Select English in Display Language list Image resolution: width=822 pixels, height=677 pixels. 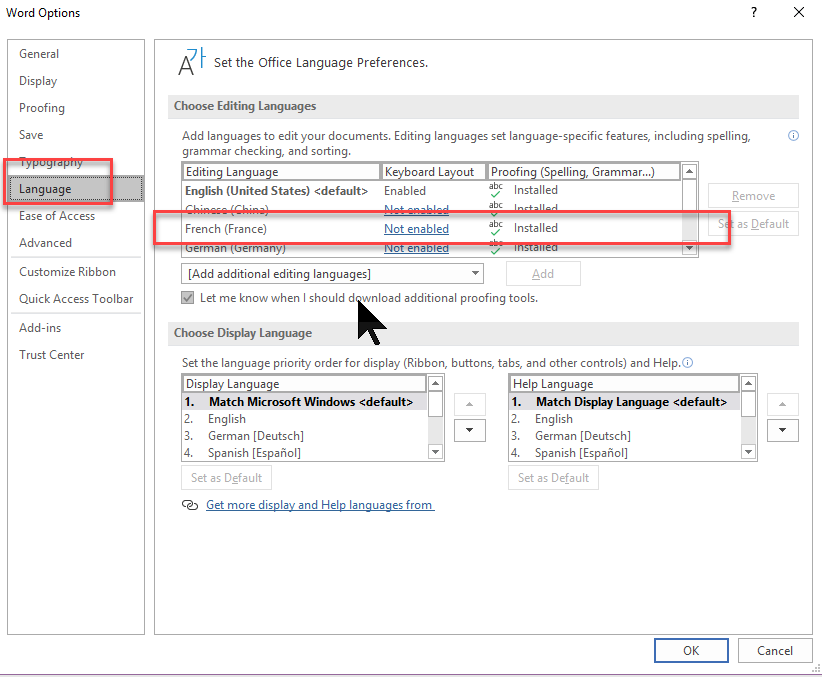[x=305, y=418]
